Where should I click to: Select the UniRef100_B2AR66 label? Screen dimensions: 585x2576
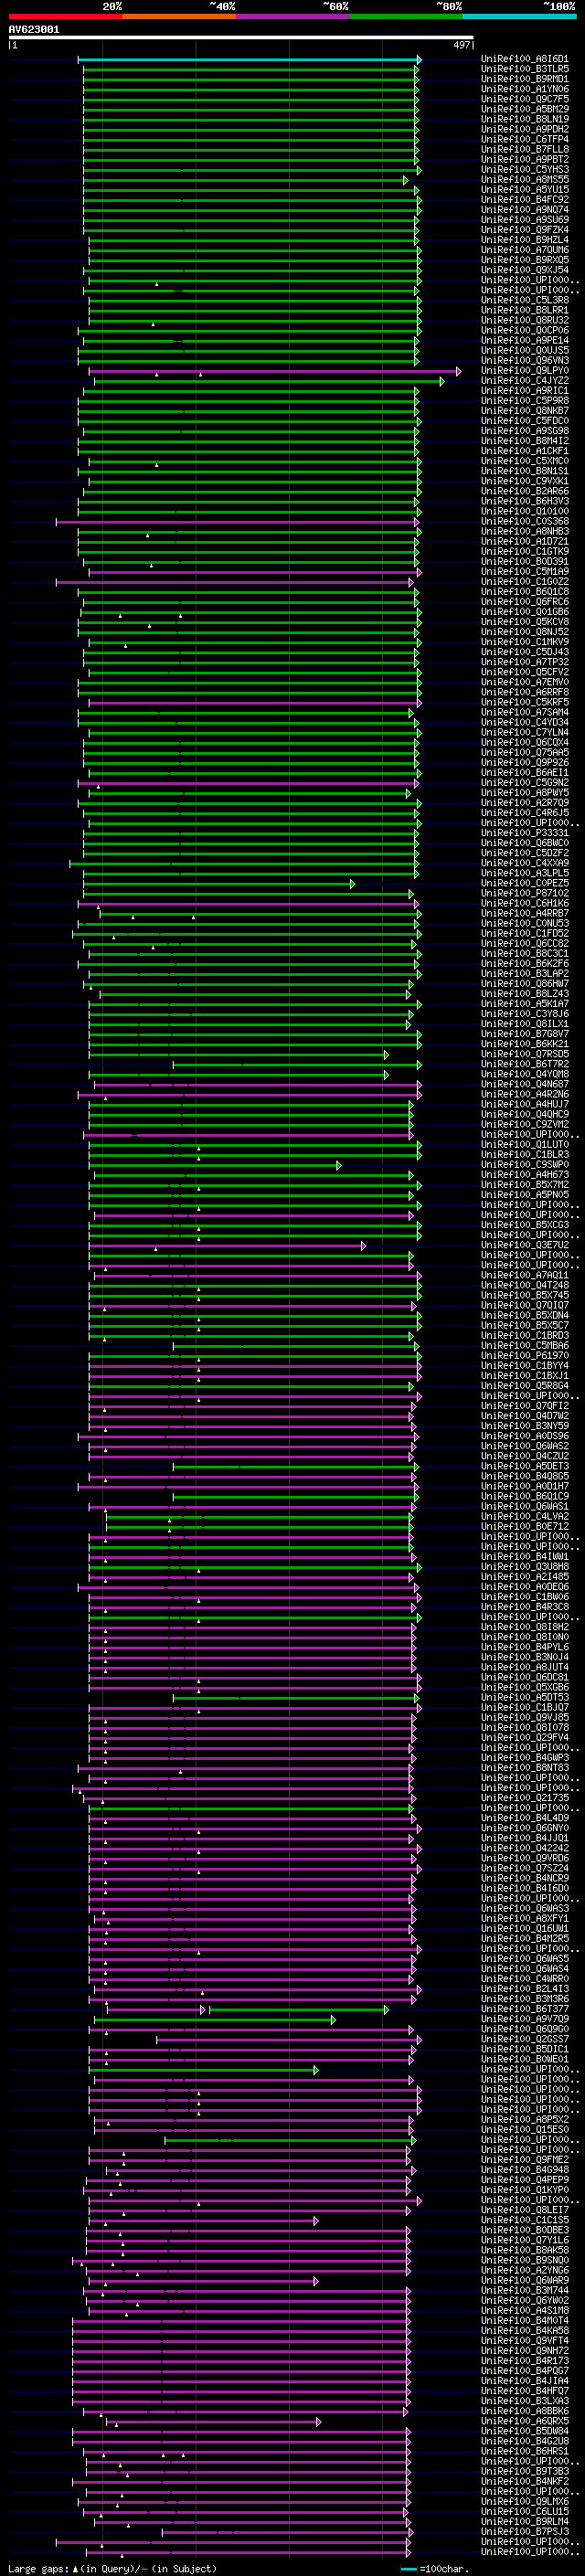(525, 491)
